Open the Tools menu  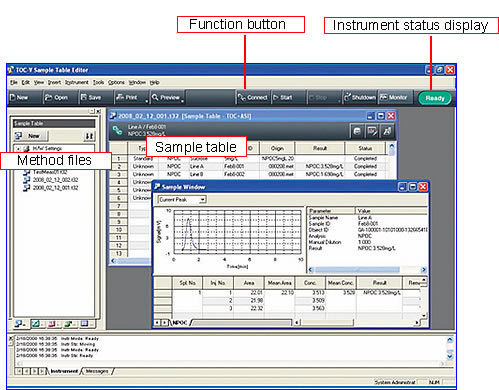(98, 82)
